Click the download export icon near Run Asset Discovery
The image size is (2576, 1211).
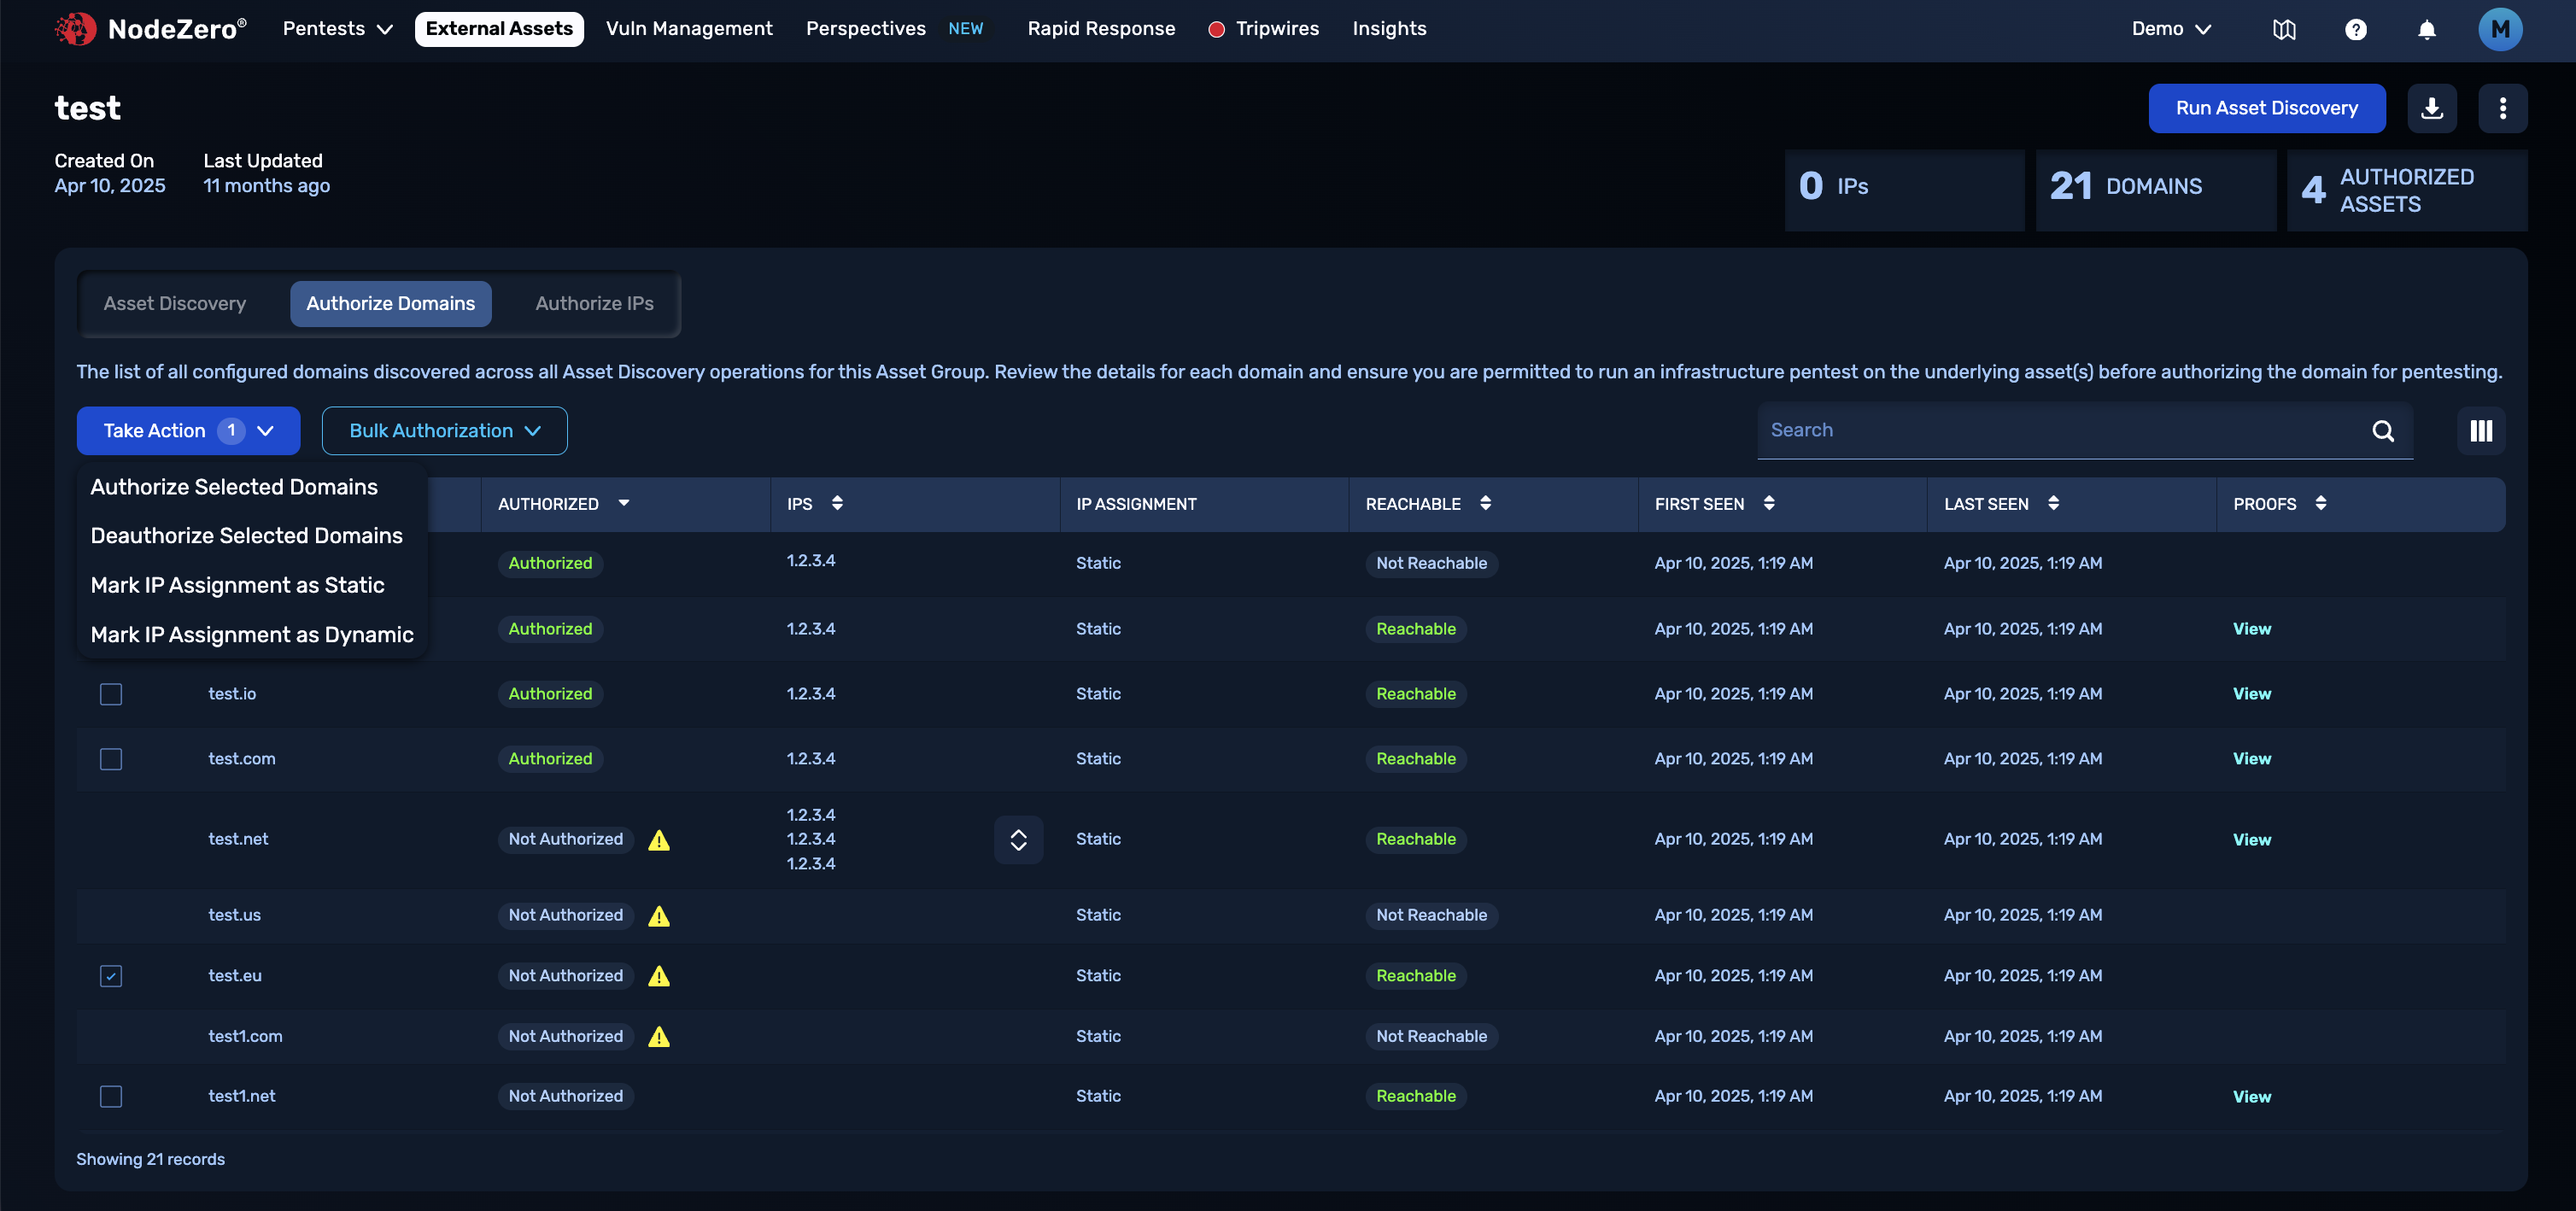point(2432,108)
